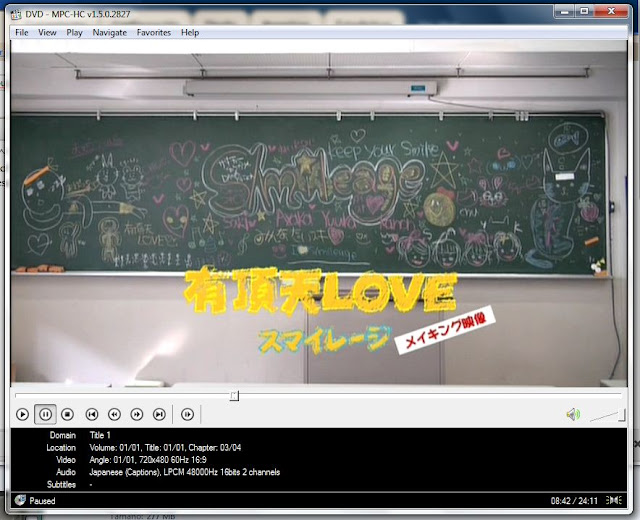Screen dimensions: 640x520
Task: Open the View menu
Action: (47, 33)
